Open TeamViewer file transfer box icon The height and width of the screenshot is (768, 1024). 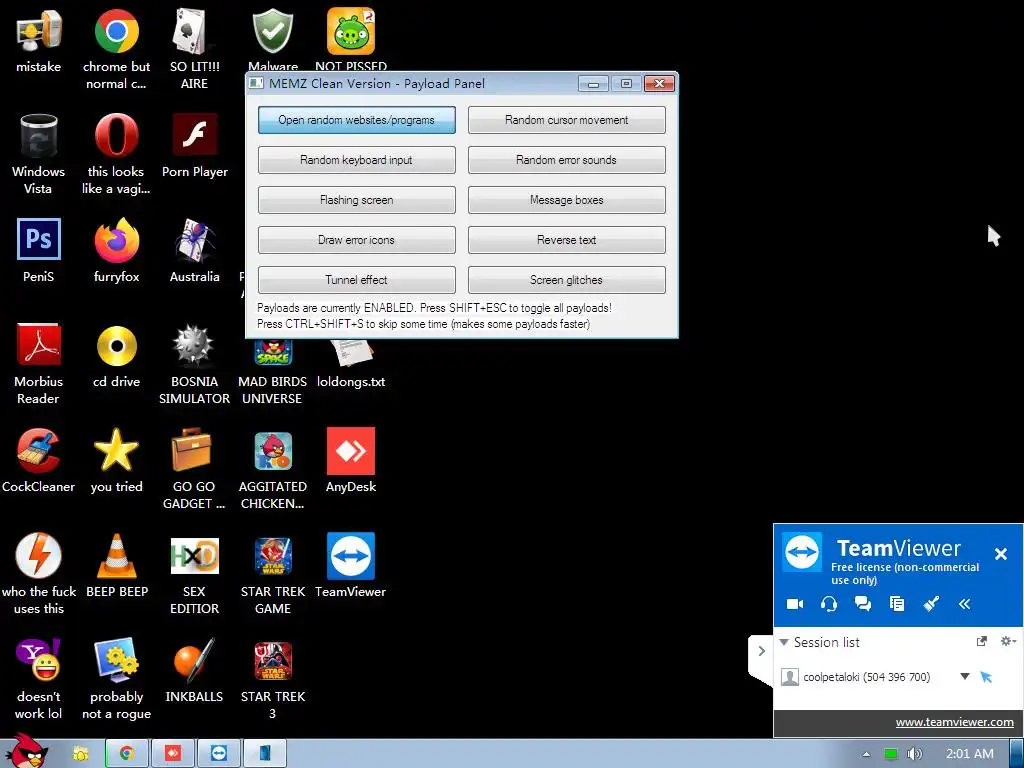[897, 604]
